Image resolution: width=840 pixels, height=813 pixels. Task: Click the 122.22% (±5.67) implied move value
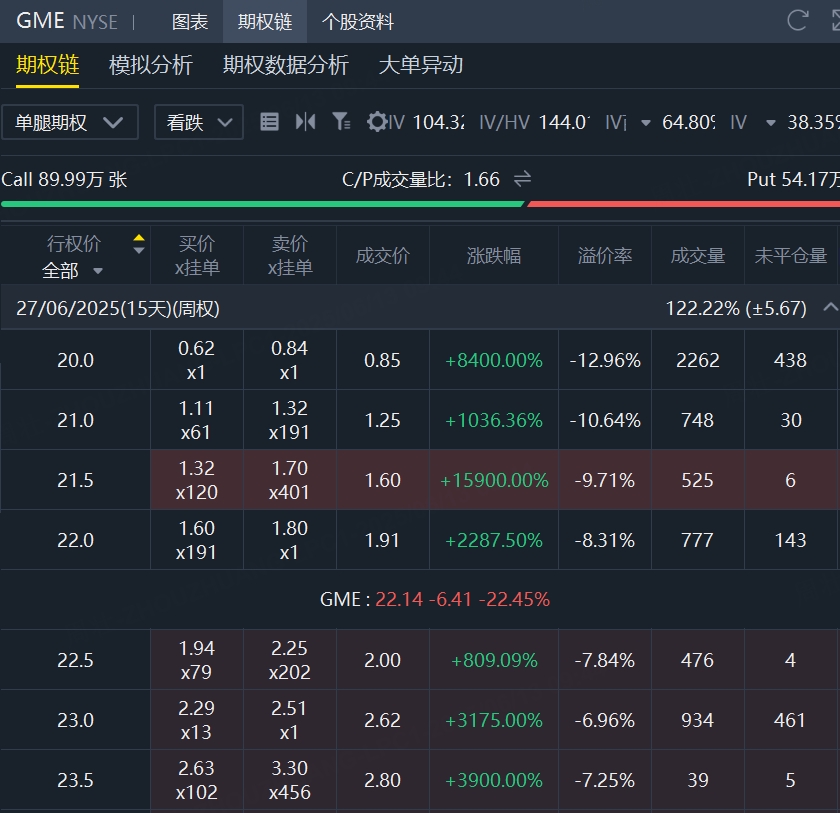(736, 308)
